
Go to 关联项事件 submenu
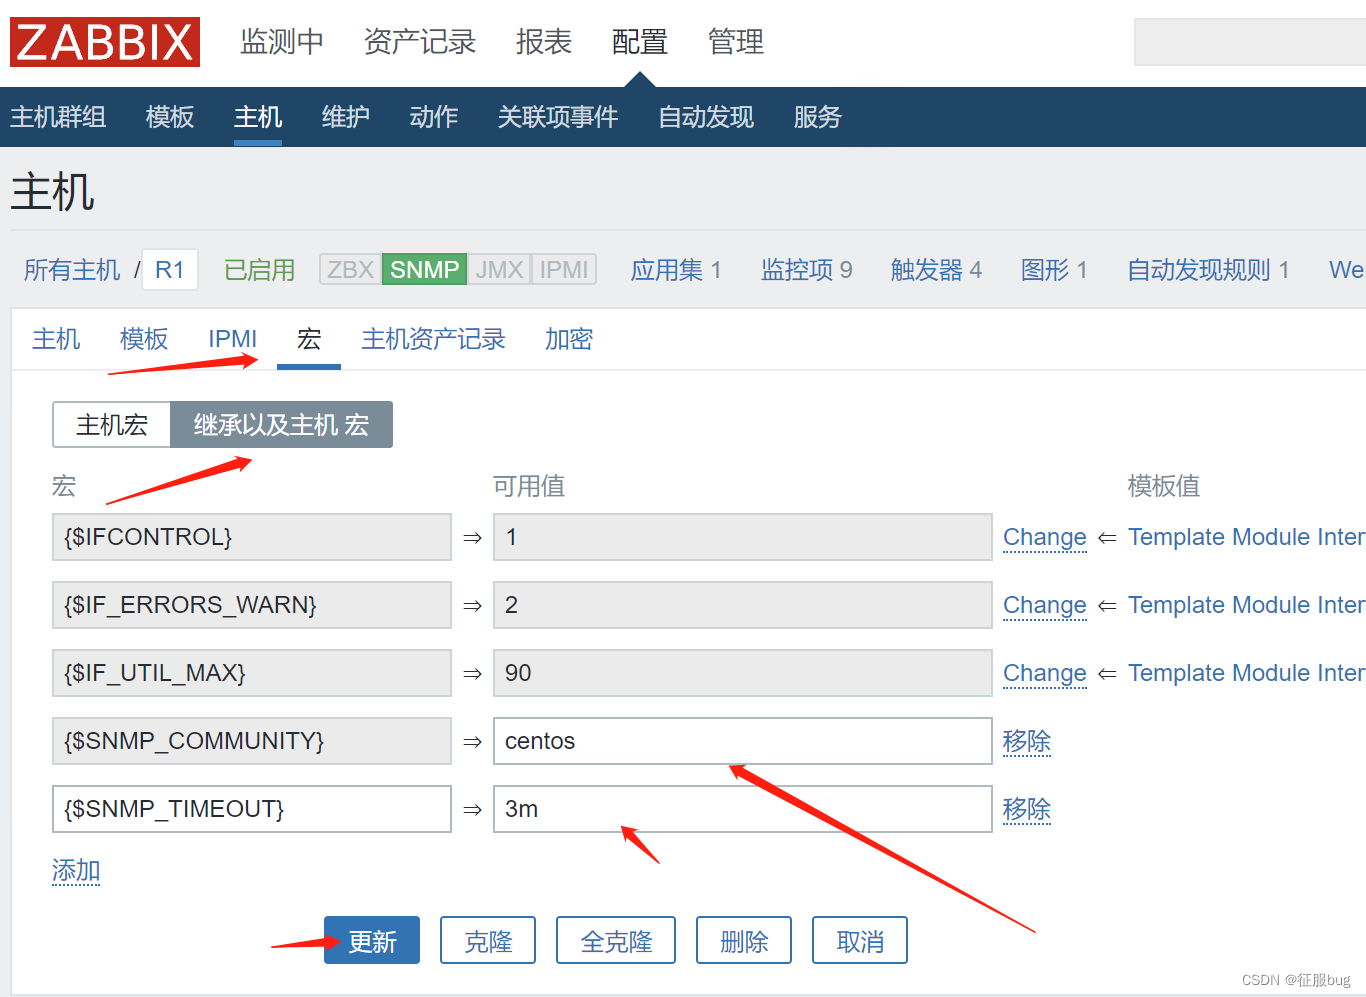pyautogui.click(x=558, y=117)
